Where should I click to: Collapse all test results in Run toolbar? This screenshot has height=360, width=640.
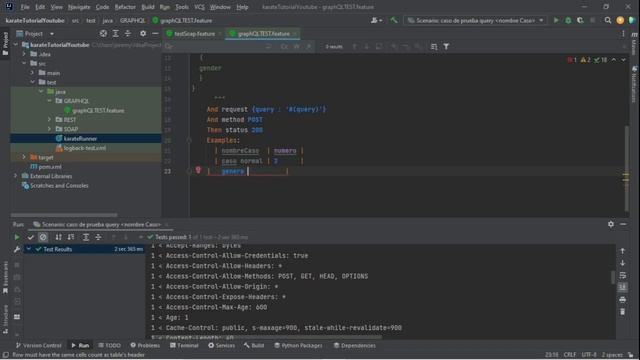pyautogui.click(x=98, y=237)
